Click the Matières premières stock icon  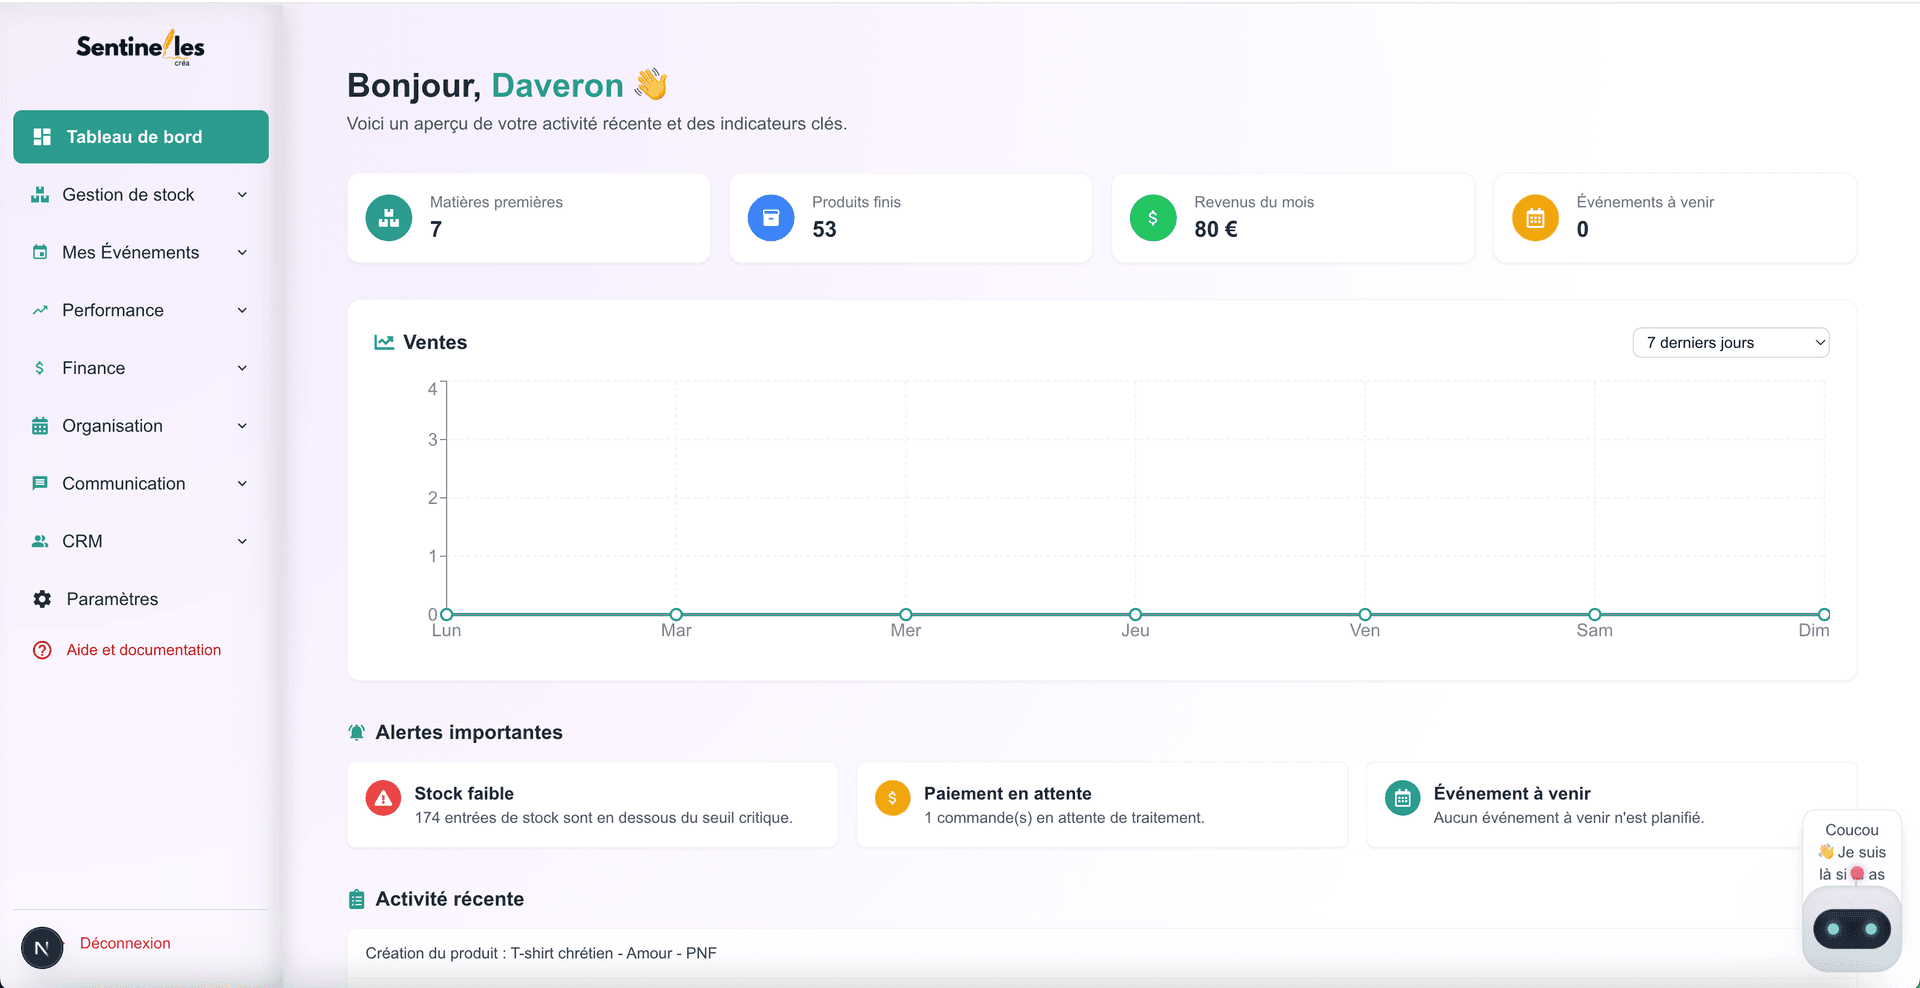(x=389, y=218)
